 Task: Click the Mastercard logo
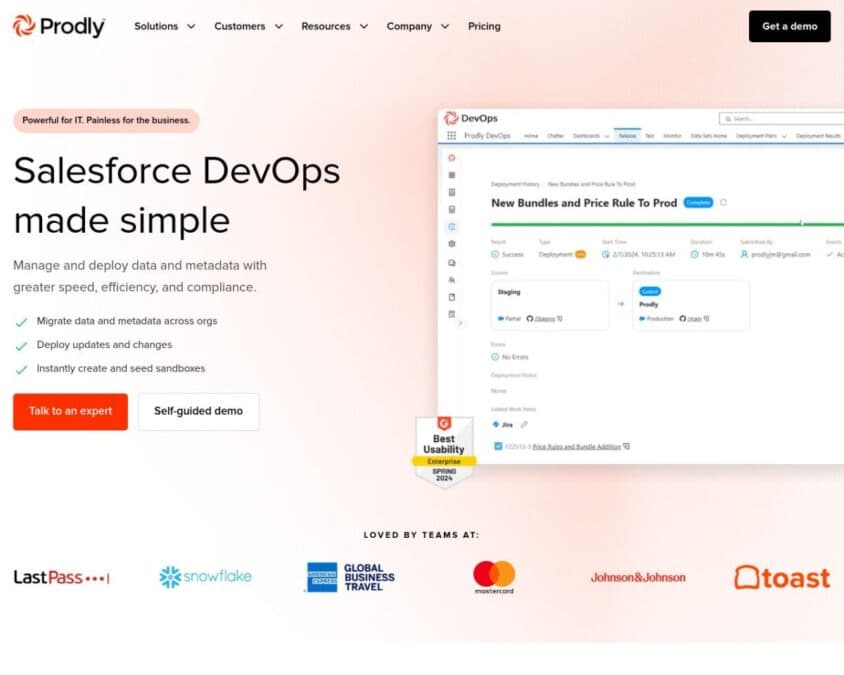coord(494,577)
